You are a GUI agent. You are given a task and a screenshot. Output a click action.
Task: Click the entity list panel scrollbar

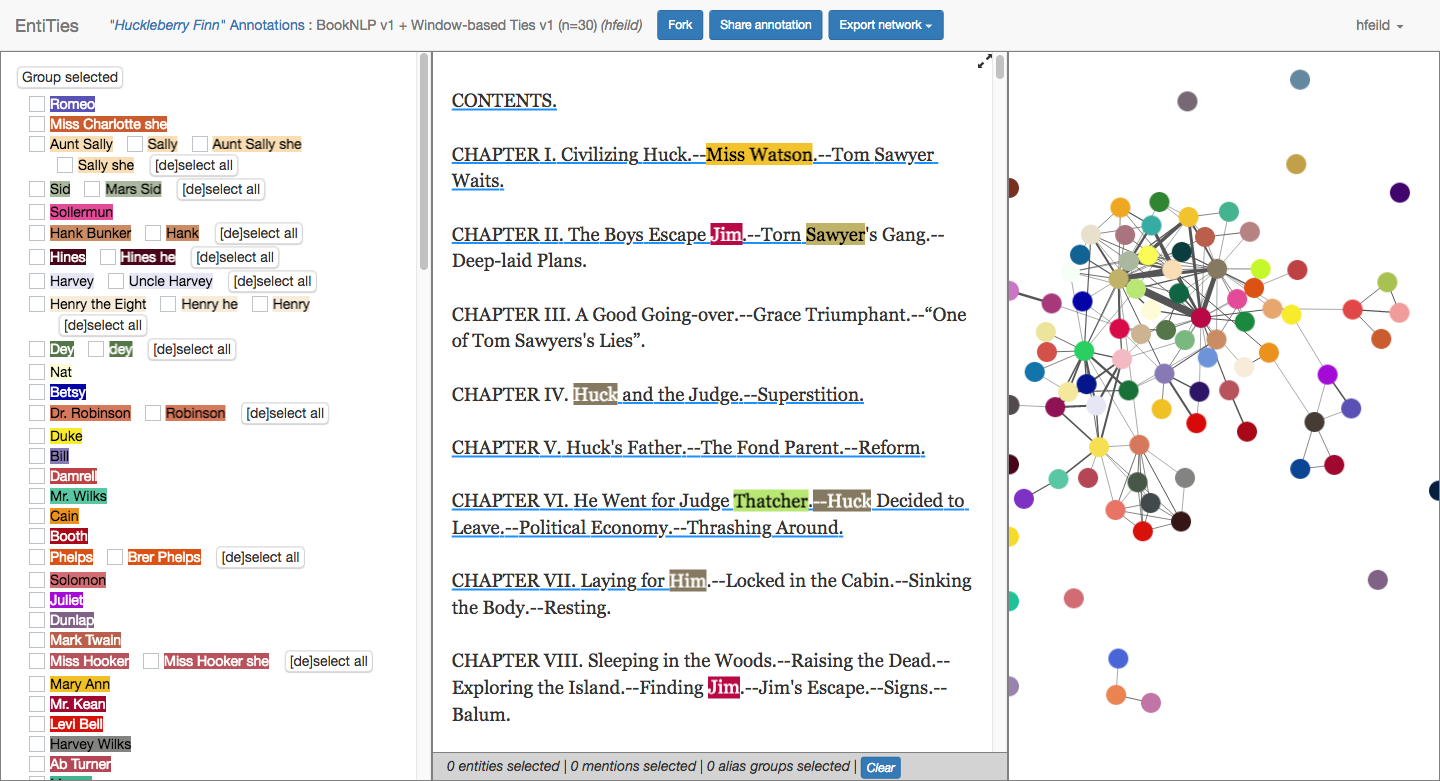pos(424,160)
